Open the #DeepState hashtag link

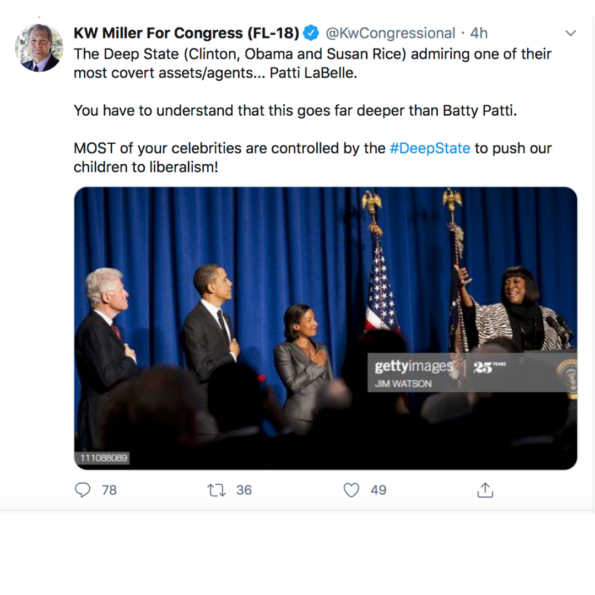pos(430,148)
